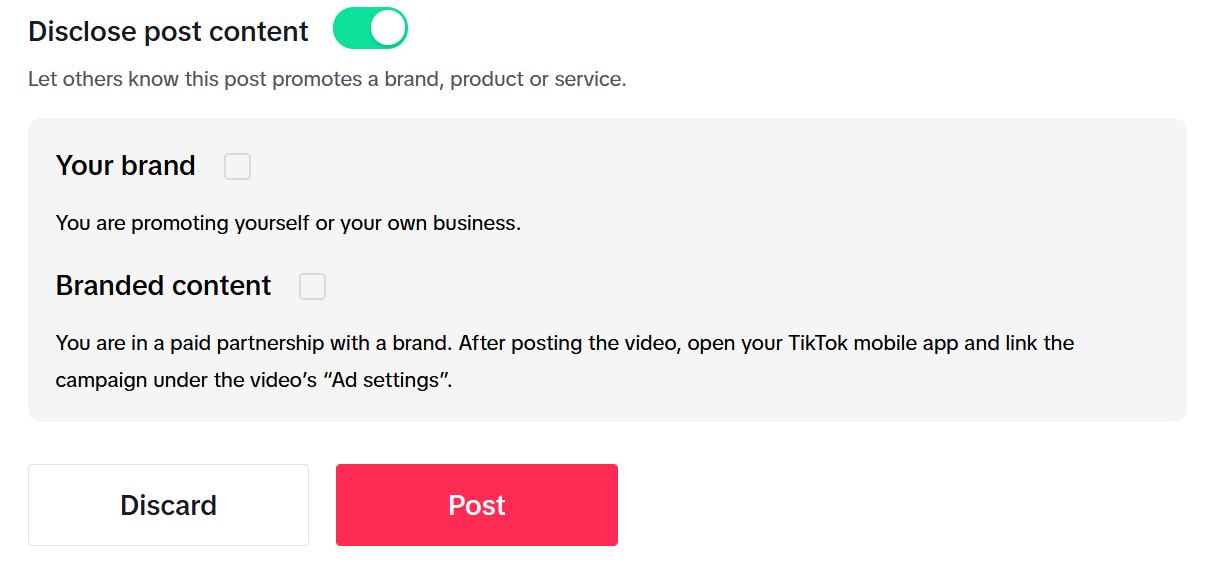Viewport: 1206px width, 569px height.
Task: Click the pink Post button
Action: tap(476, 505)
